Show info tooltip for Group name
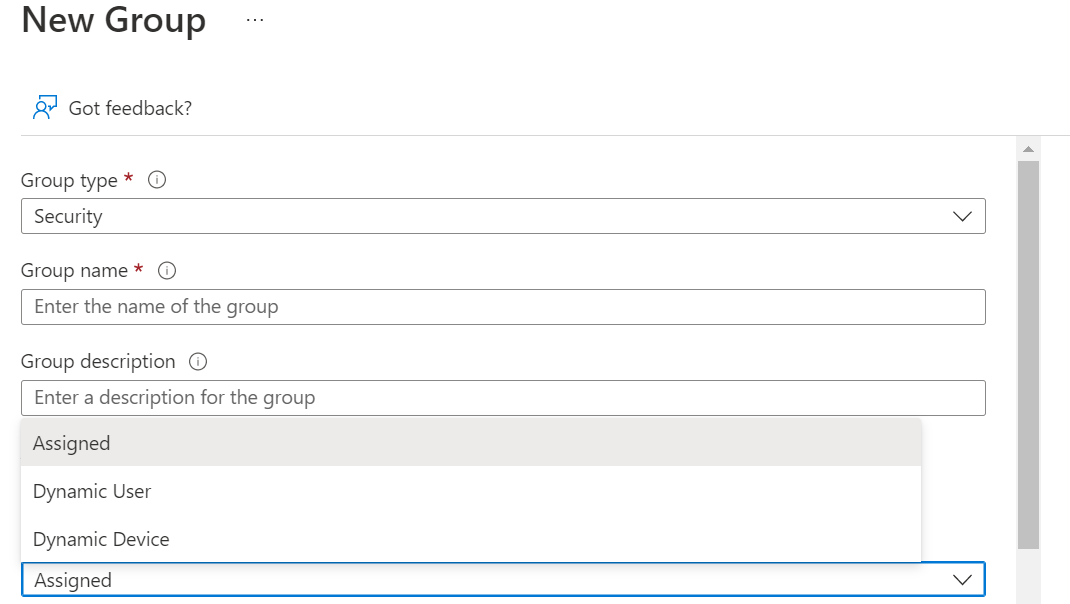Image resolution: width=1070 pixels, height=604 pixels. (167, 270)
